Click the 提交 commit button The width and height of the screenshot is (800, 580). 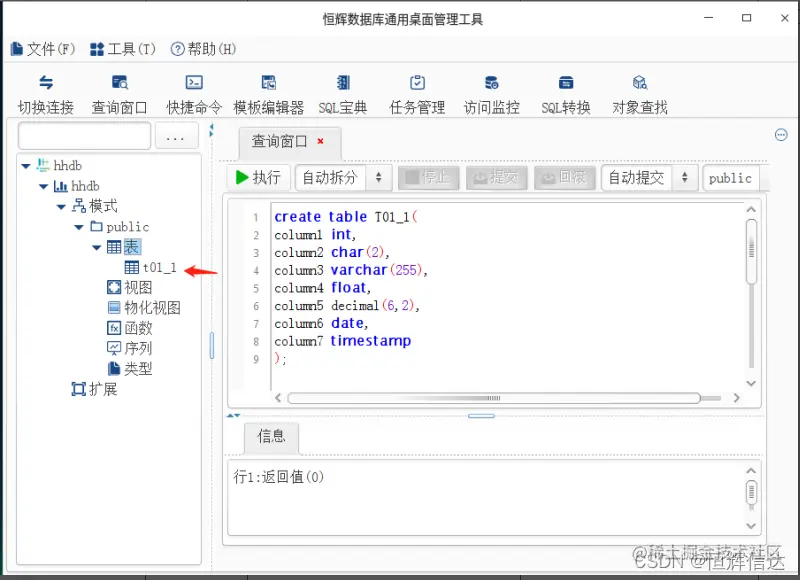[497, 177]
